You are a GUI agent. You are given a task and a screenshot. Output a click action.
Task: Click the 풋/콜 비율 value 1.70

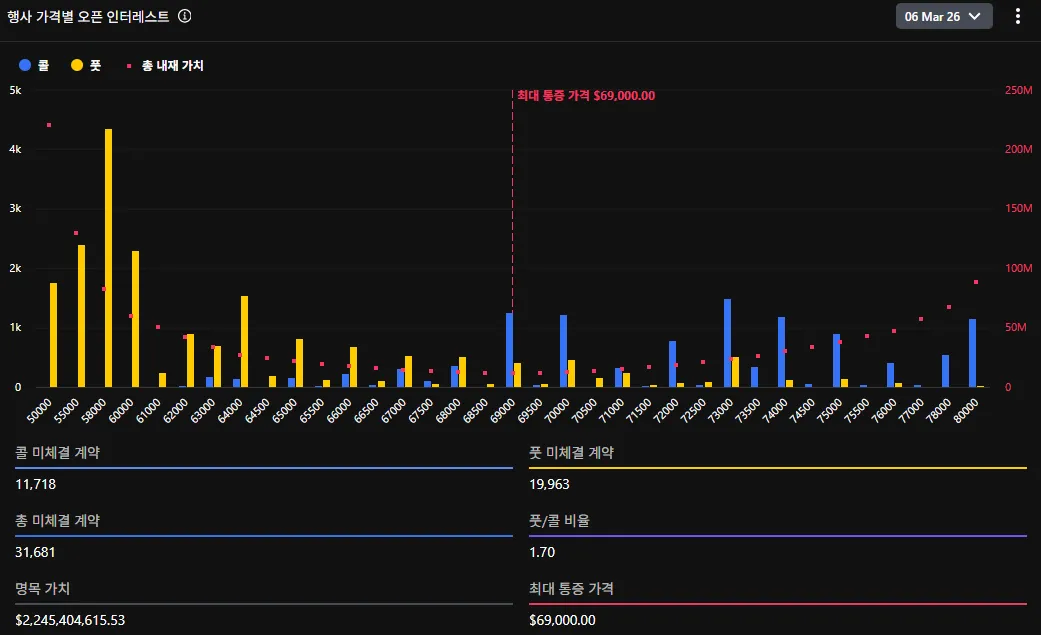point(542,552)
